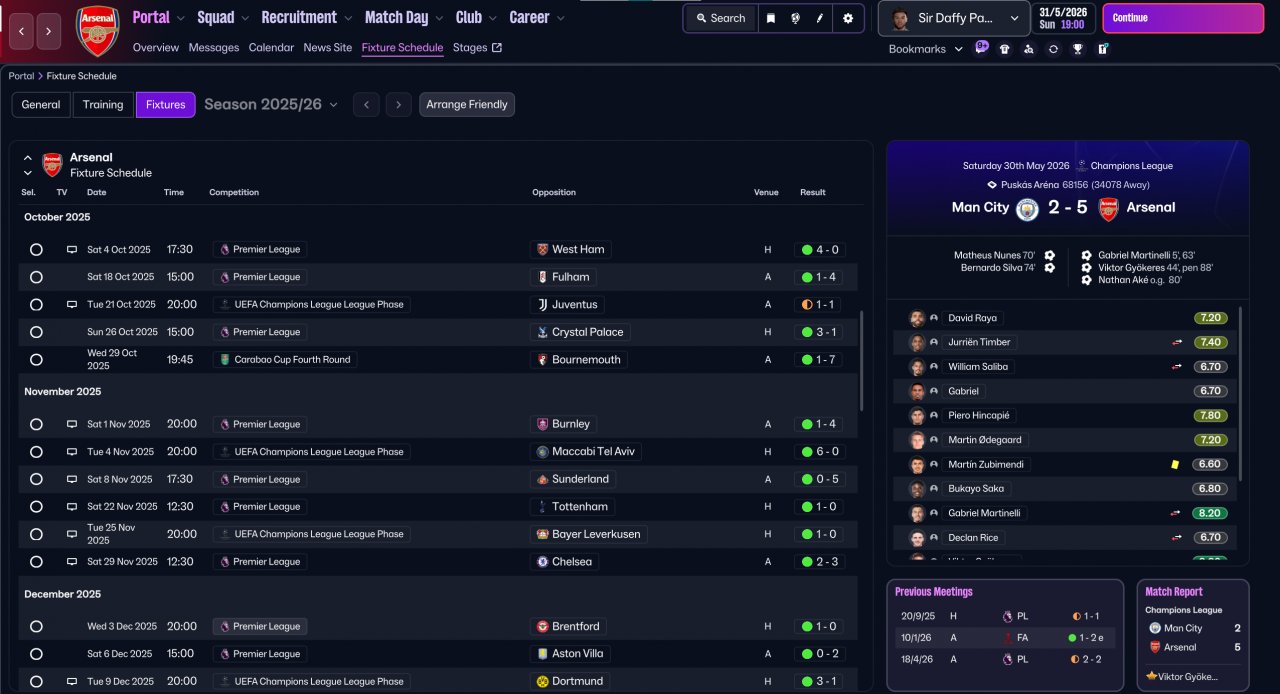This screenshot has height=694, width=1280.
Task: Select the radio button for Bournemouth fixture
Action: tap(36, 360)
